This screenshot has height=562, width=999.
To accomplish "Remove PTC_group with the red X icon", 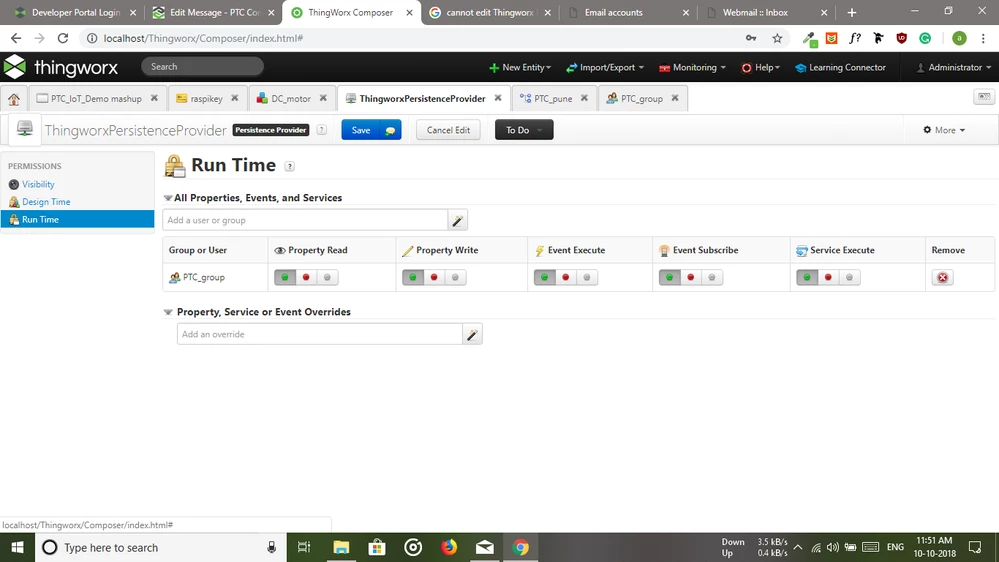I will click(x=942, y=278).
